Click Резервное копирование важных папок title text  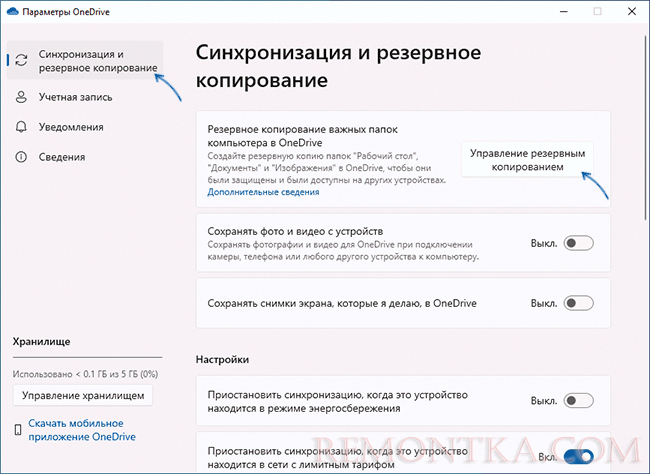click(303, 136)
